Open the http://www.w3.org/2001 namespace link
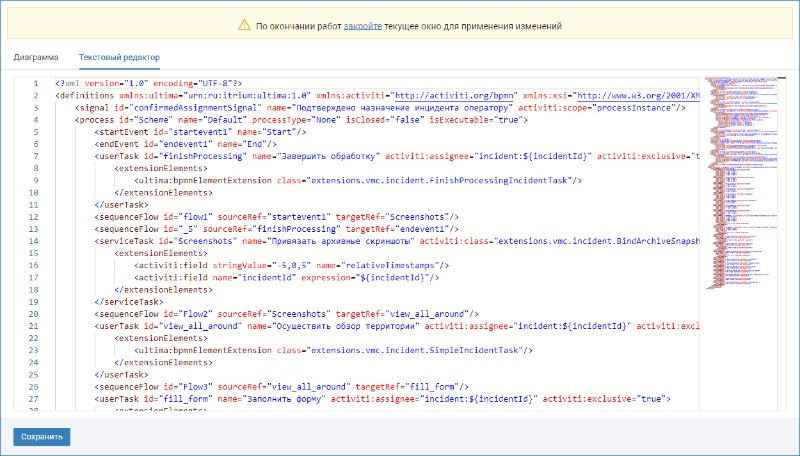 click(638, 95)
